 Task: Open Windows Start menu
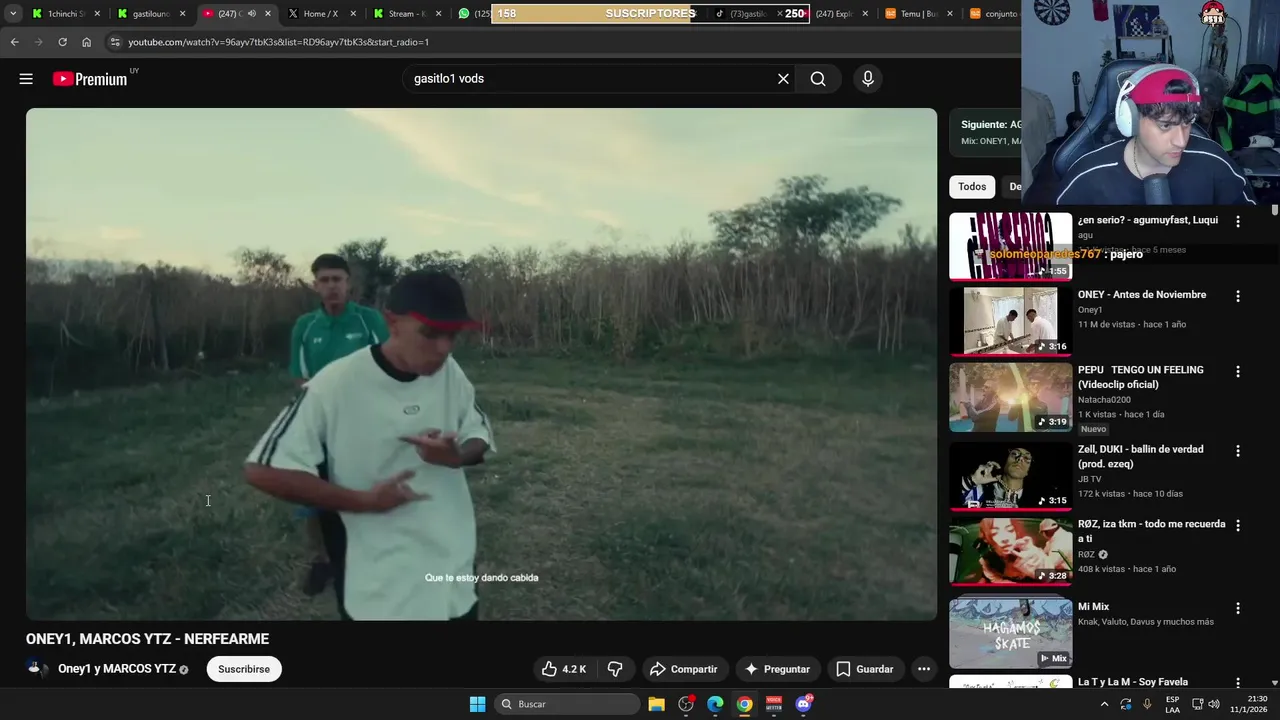(x=477, y=704)
